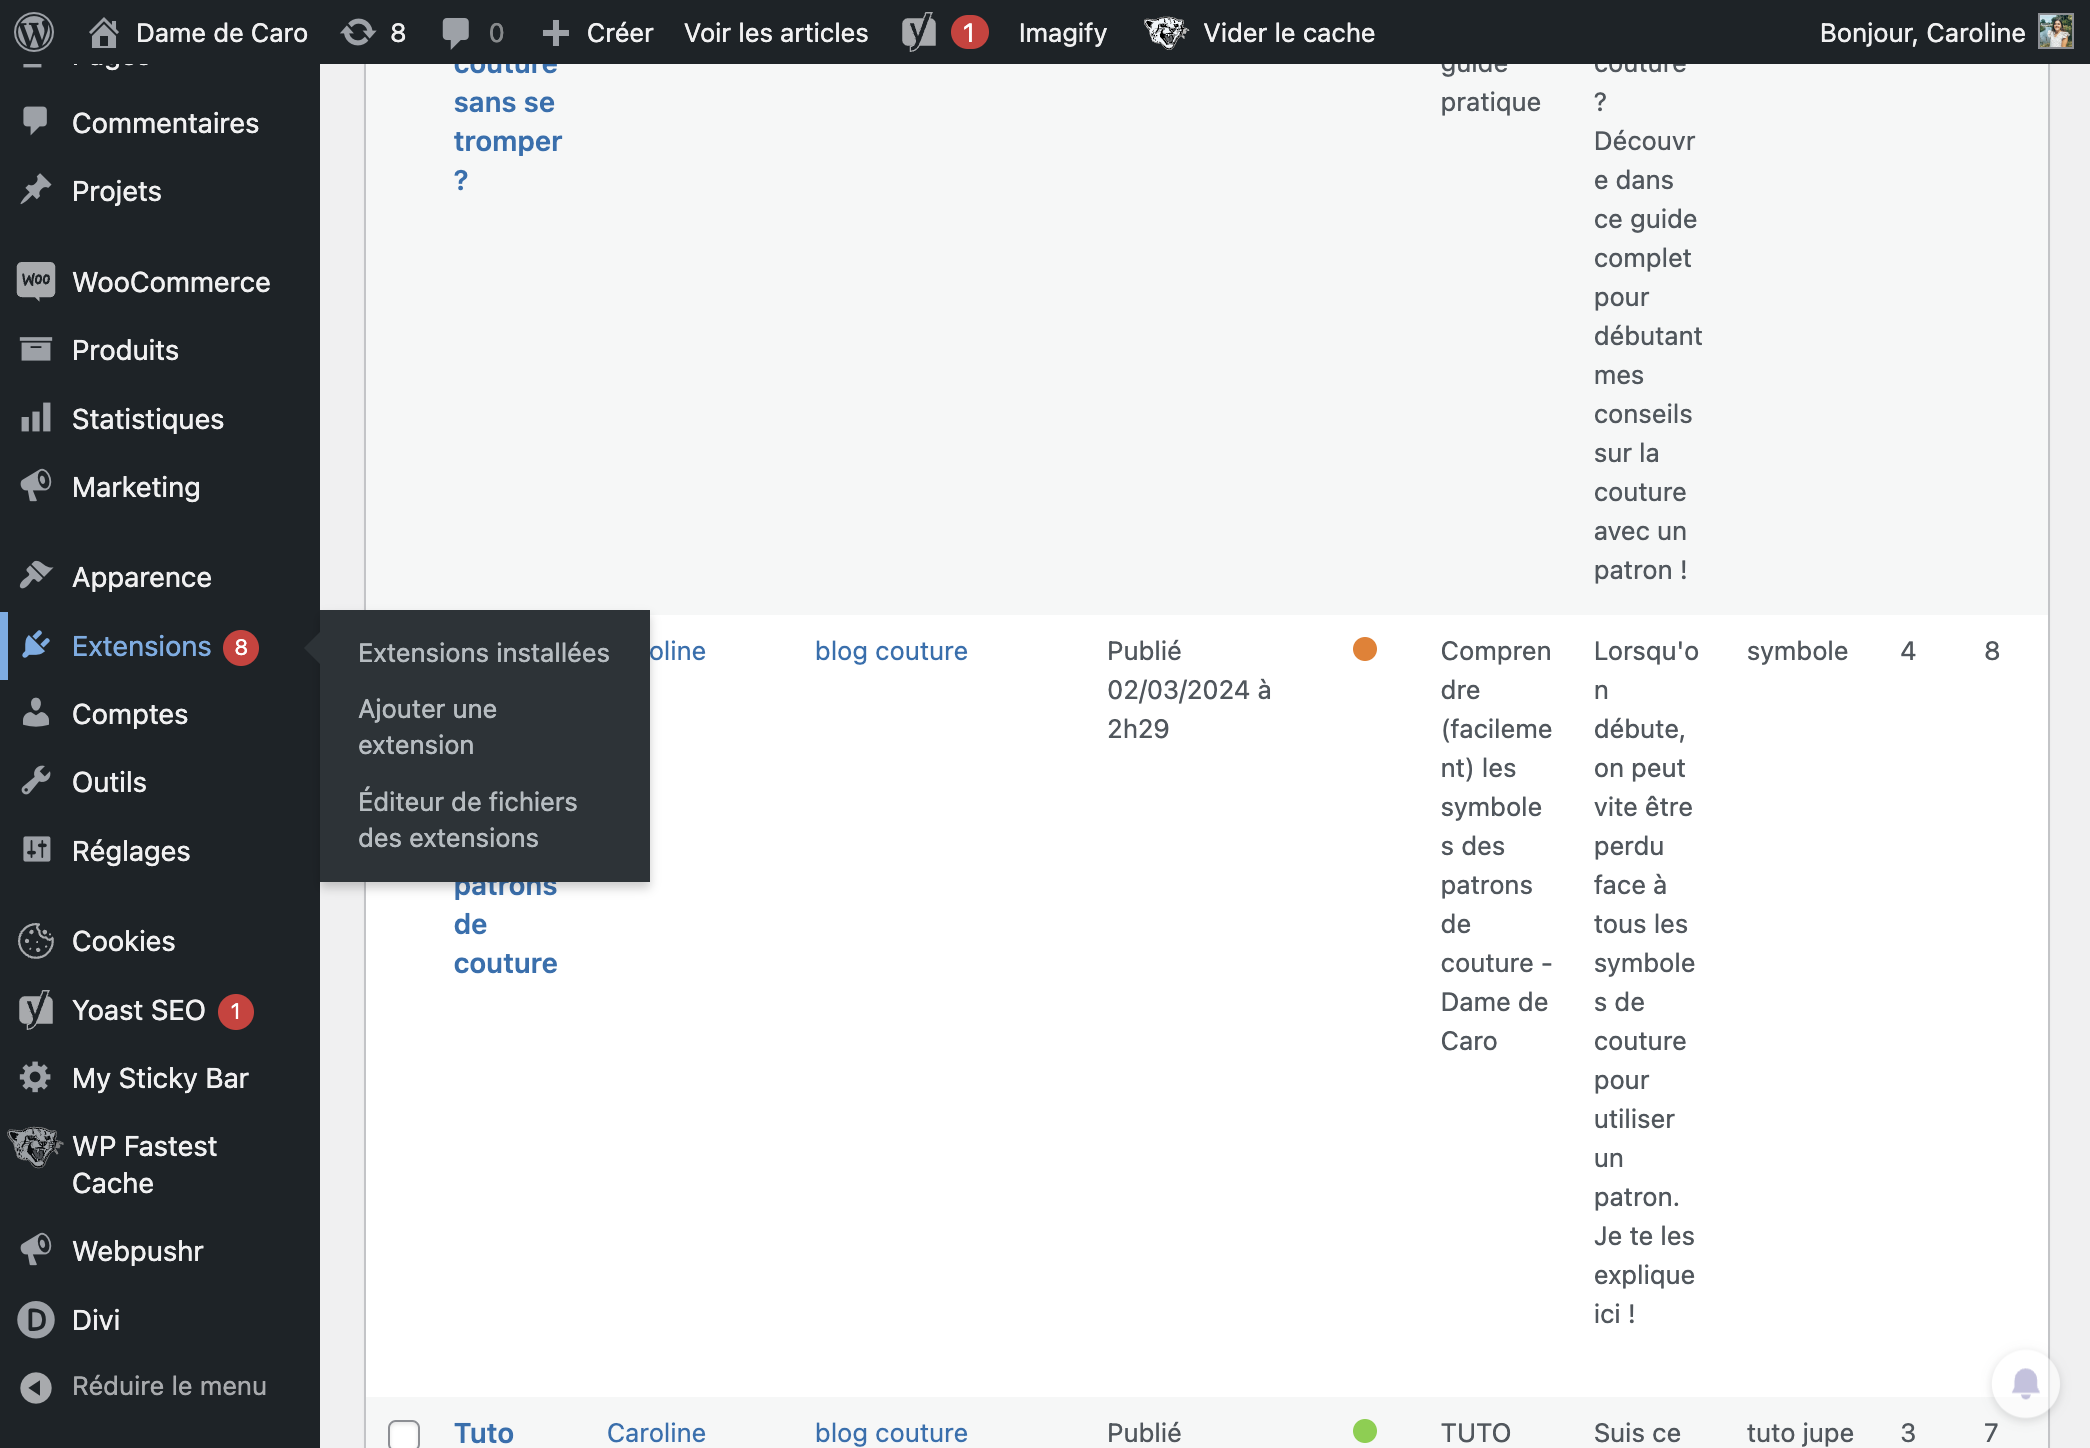Image resolution: width=2090 pixels, height=1448 pixels.
Task: Click the orange SEO score dot
Action: [x=1365, y=649]
